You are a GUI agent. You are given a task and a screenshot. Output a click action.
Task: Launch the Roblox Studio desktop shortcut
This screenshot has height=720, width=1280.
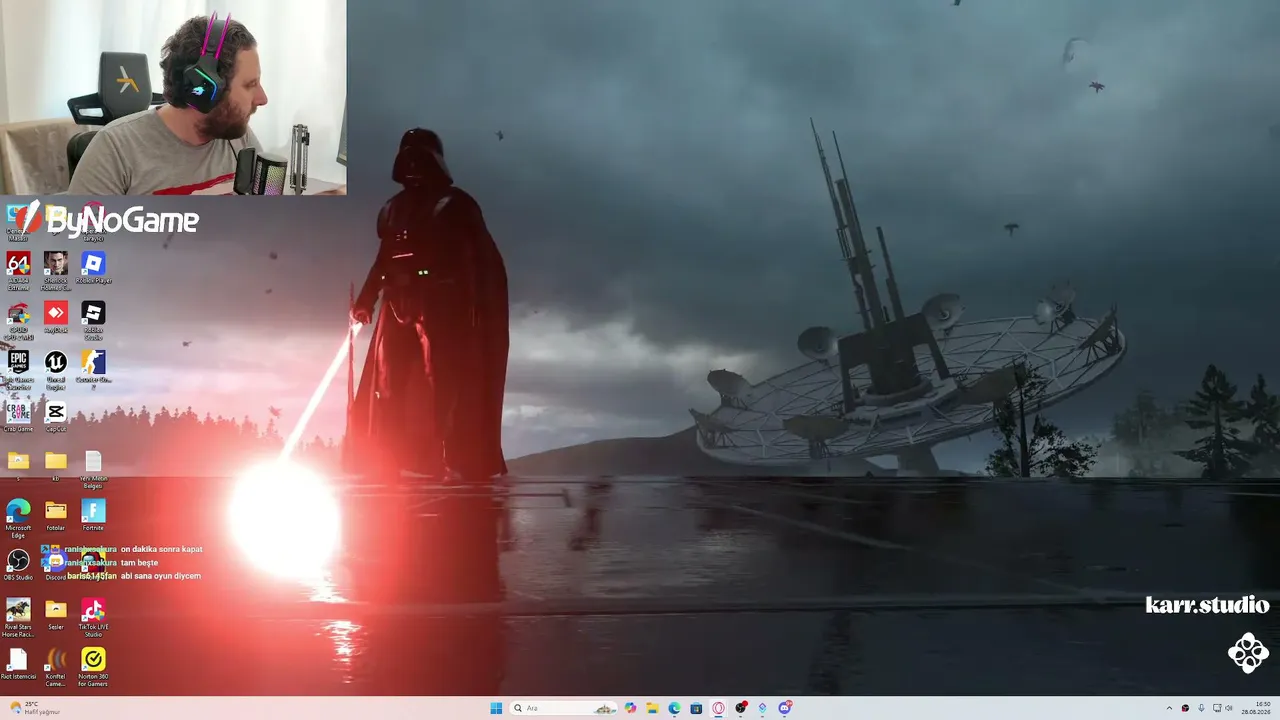pos(93,319)
